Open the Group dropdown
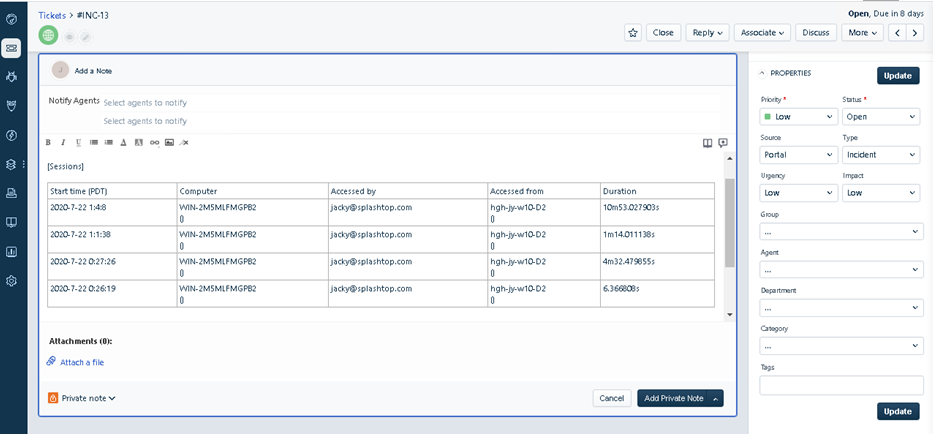Viewport: 933px width, 435px height. click(x=841, y=231)
